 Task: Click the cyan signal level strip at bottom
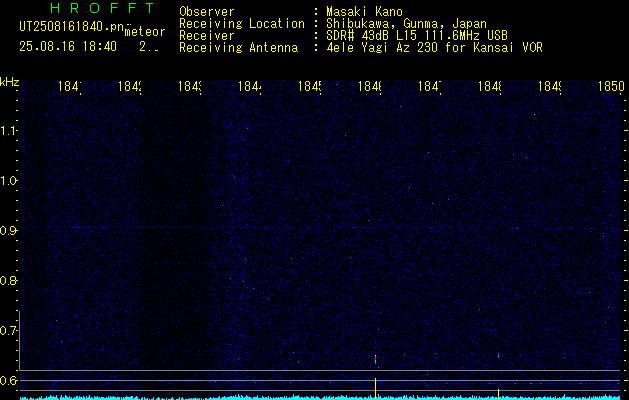click(322, 398)
